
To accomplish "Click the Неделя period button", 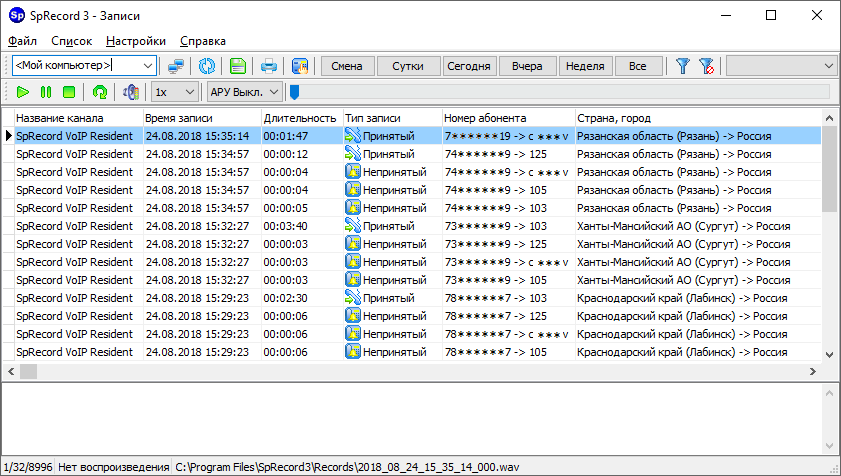I will coord(585,66).
